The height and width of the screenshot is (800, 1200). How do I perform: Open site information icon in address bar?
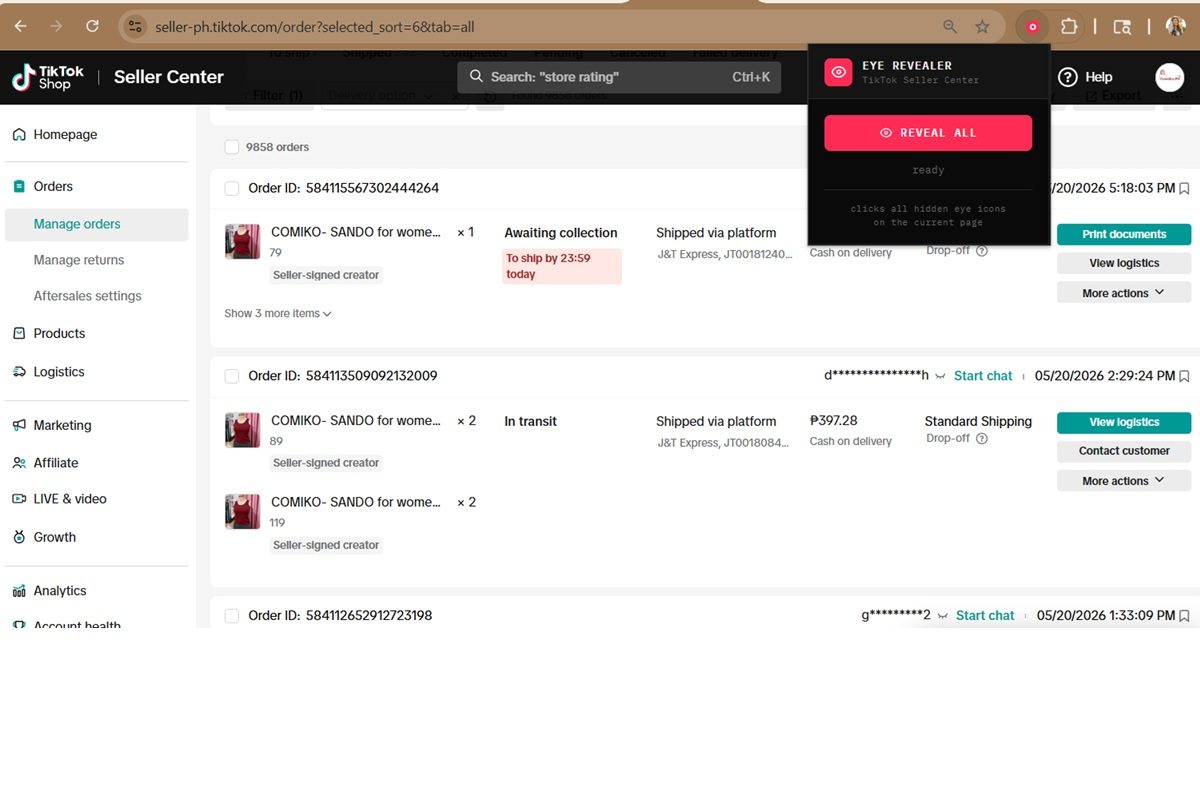coord(135,27)
